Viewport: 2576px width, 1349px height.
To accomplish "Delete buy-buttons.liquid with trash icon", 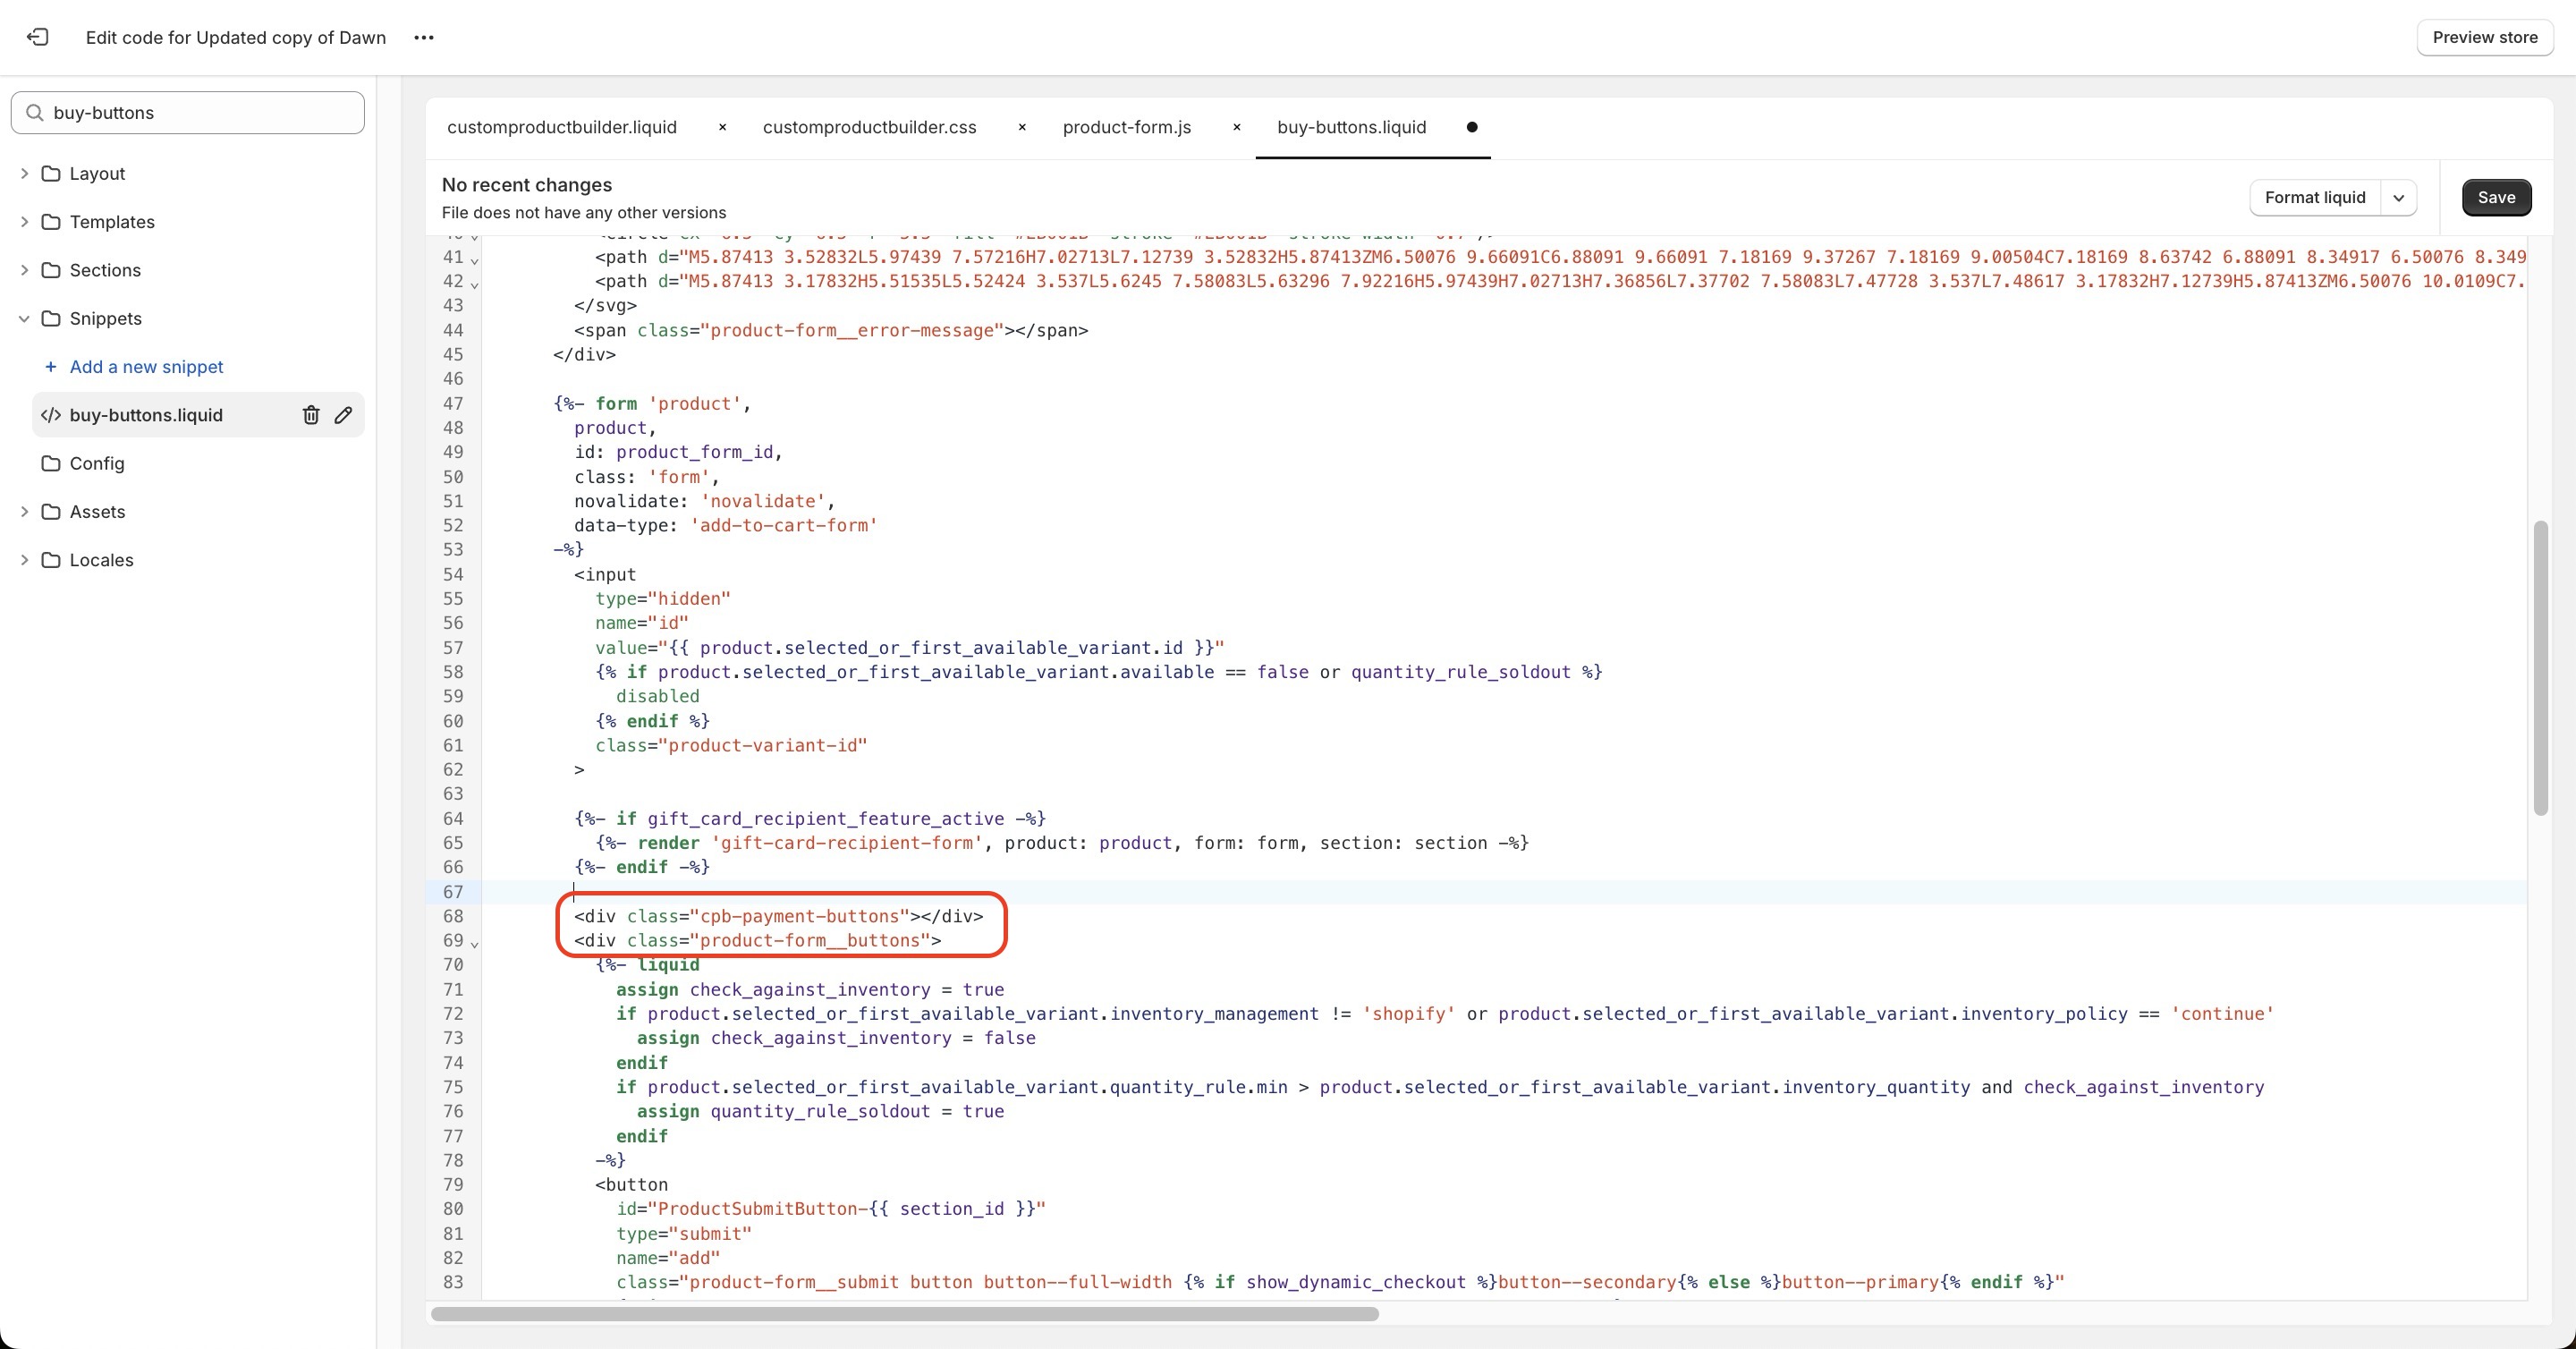I will (311, 415).
